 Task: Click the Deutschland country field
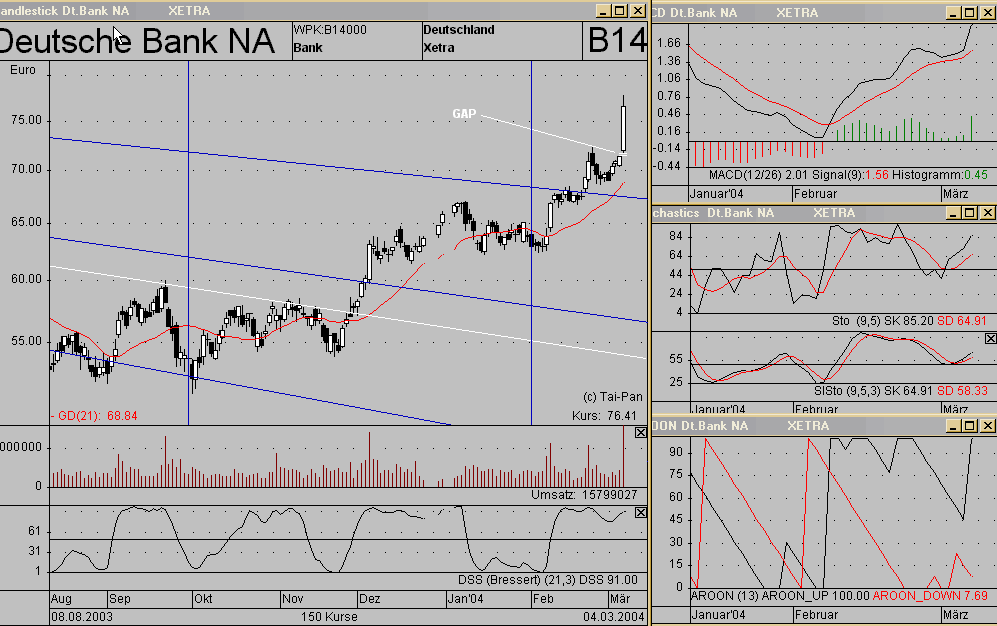point(458,30)
